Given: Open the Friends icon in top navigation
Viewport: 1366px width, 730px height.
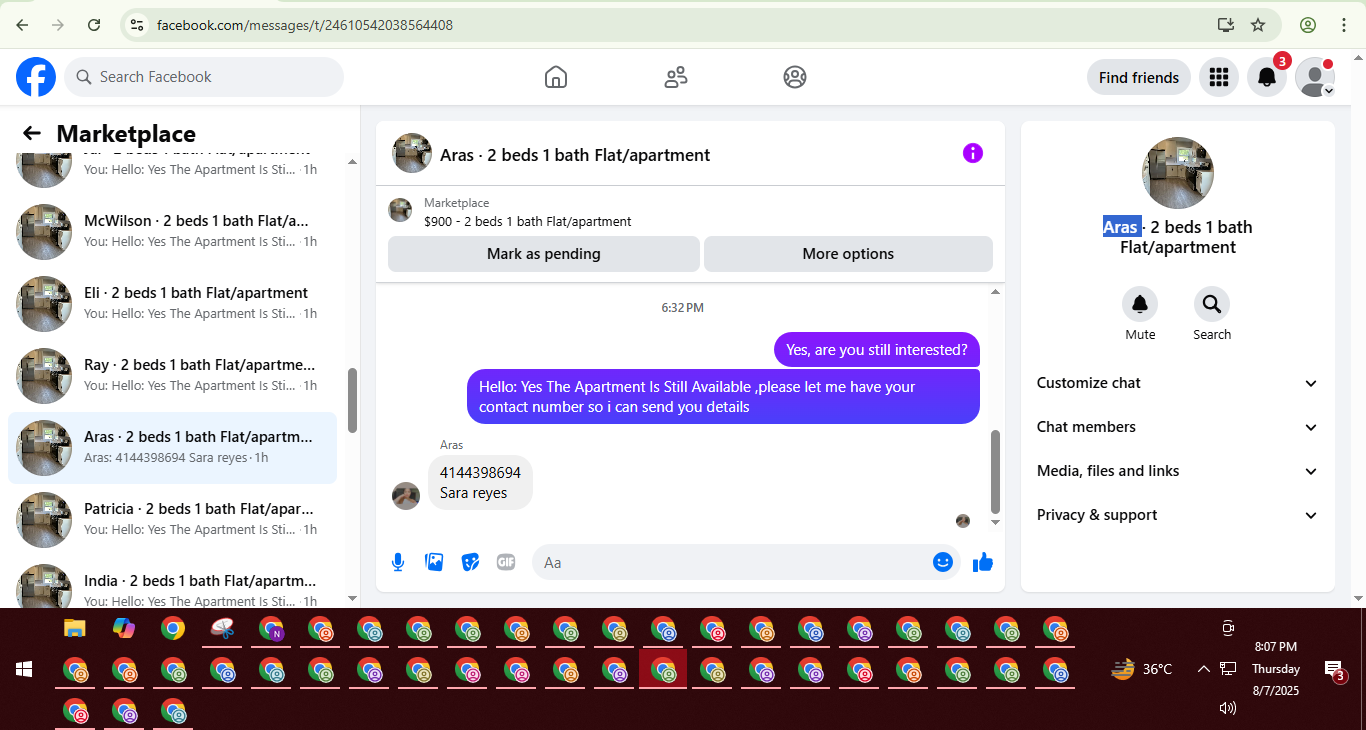Looking at the screenshot, I should [676, 77].
